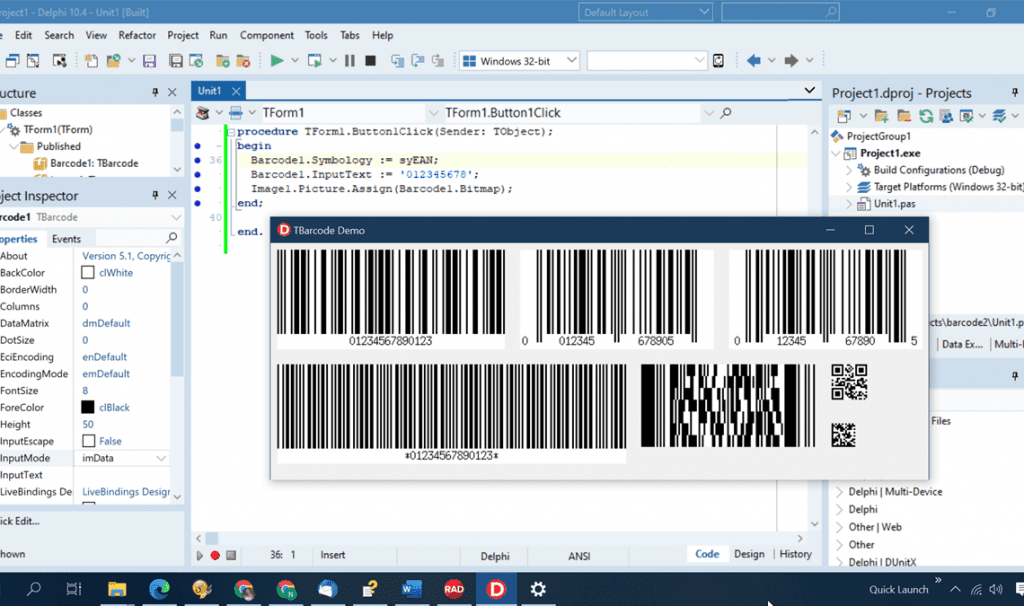This screenshot has height=606, width=1024.
Task: Click the search magnifier beside TForm1.Button1Click
Action: (726, 113)
